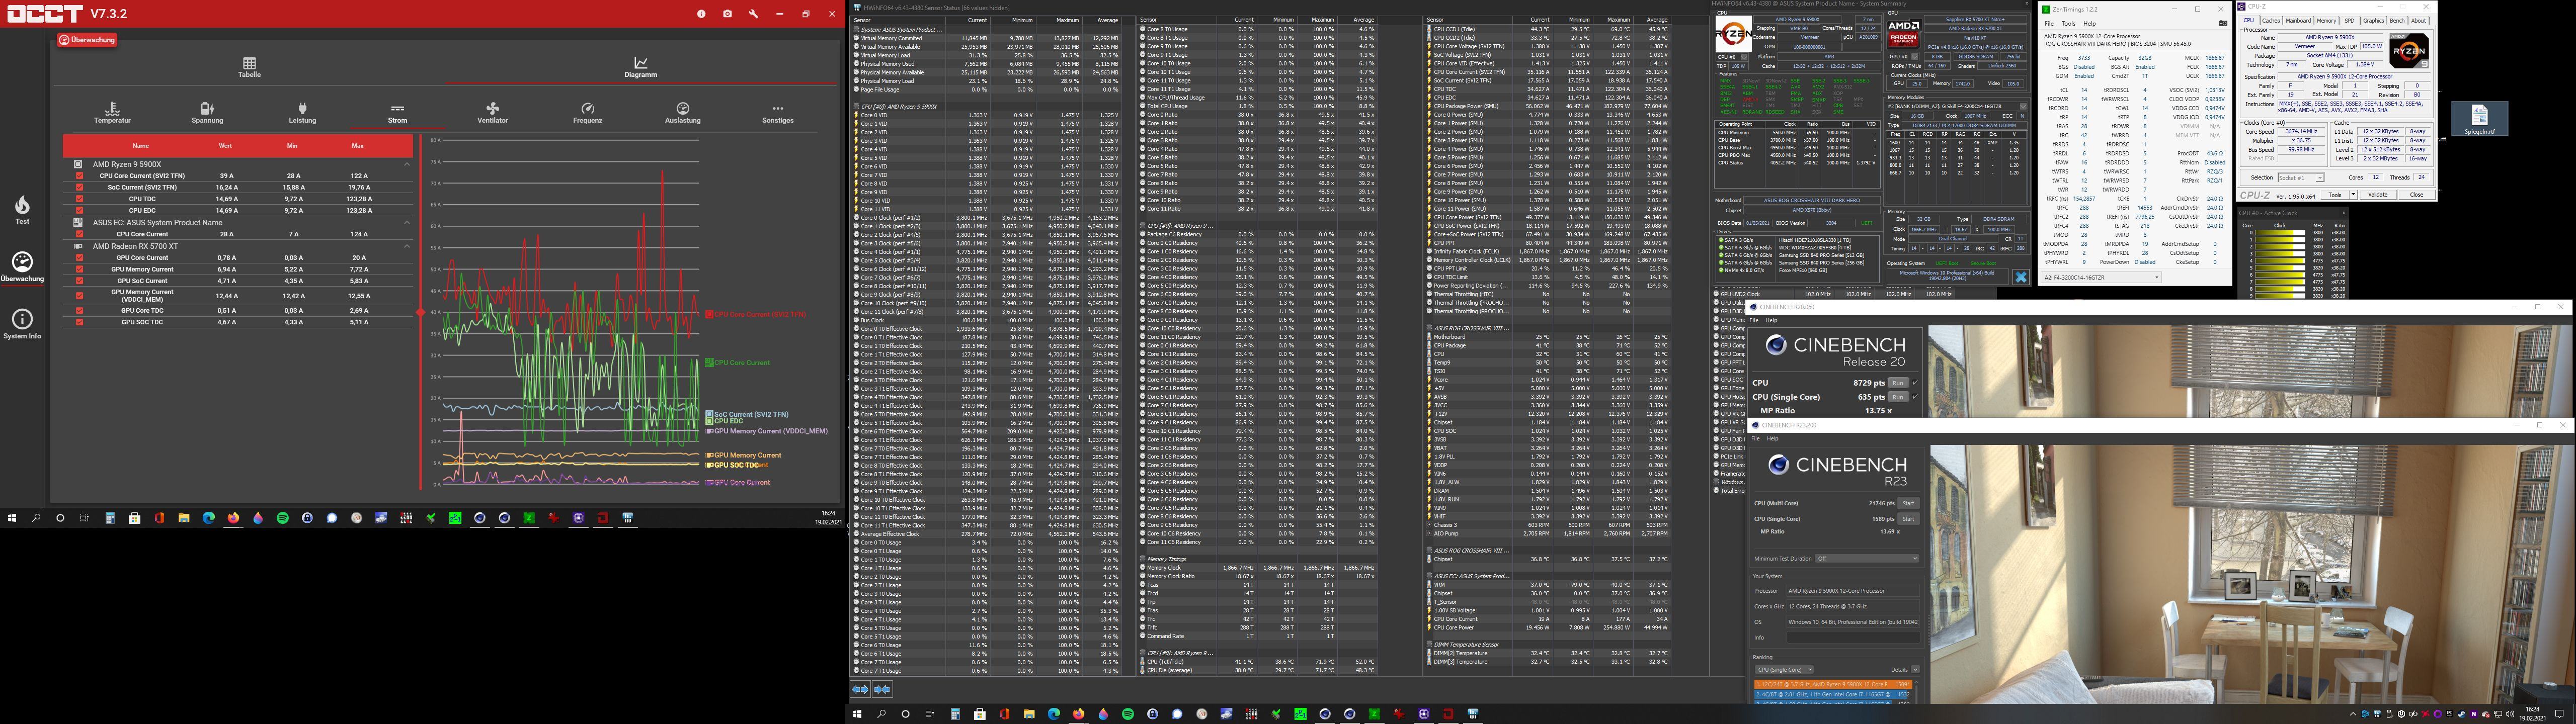Open File menu in ZenTimings

coord(2049,24)
